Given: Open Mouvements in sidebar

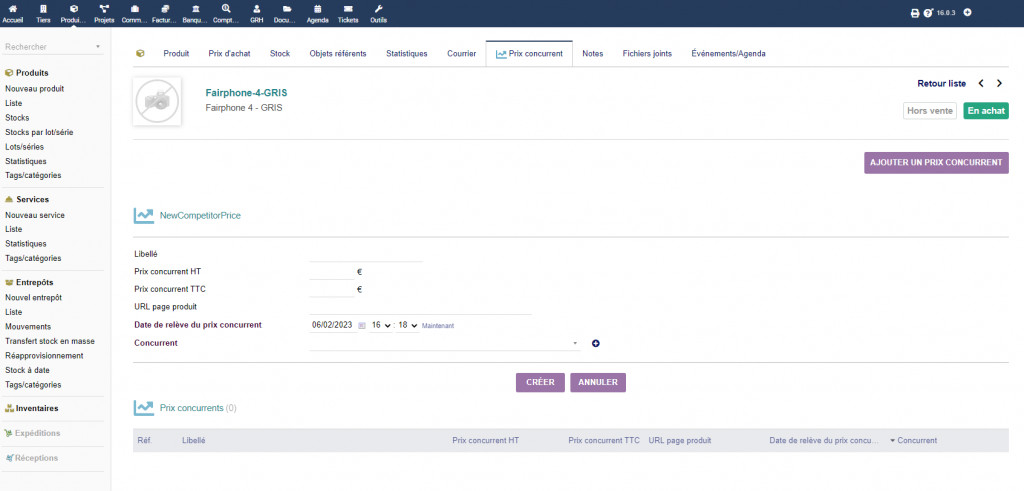Looking at the screenshot, I should (x=26, y=326).
